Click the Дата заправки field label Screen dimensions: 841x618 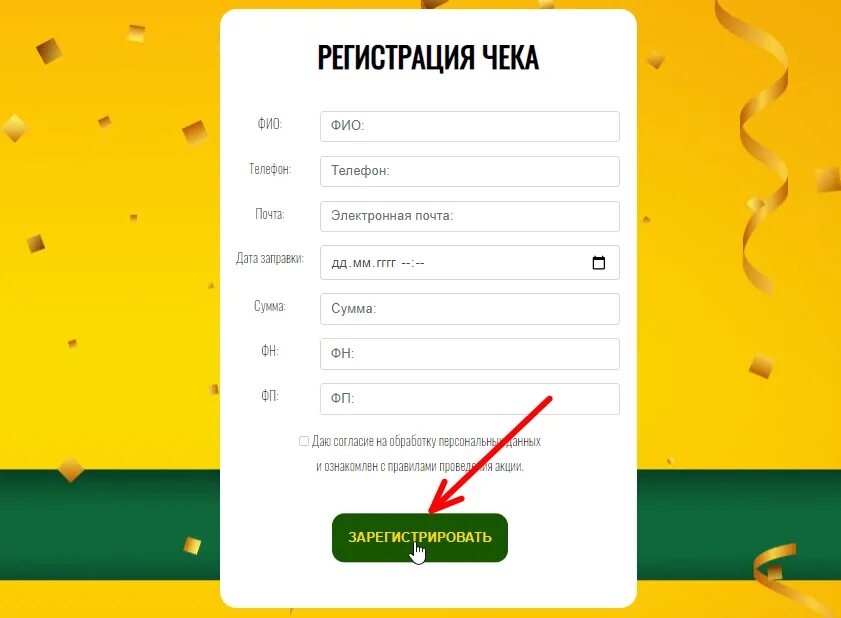[270, 258]
